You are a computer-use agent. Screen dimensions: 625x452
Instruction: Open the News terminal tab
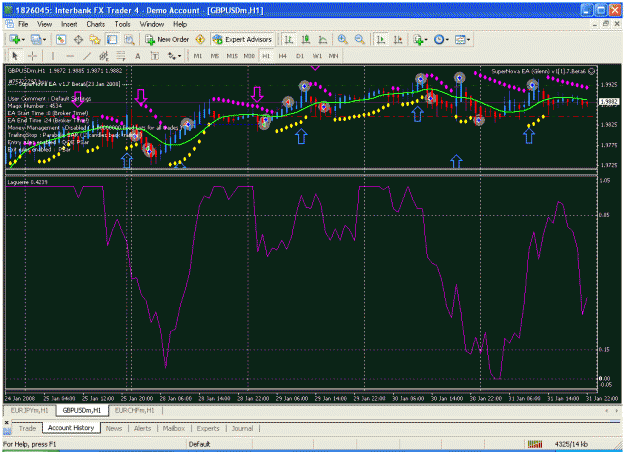click(x=114, y=428)
